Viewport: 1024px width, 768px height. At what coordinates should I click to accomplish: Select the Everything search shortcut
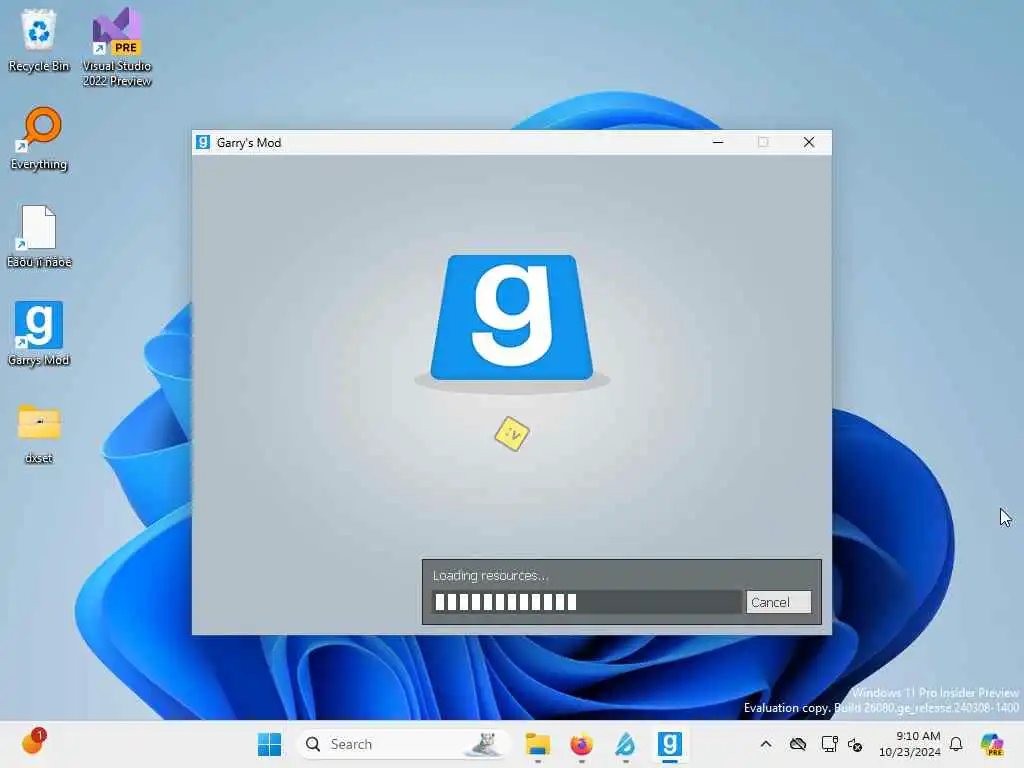coord(39,138)
